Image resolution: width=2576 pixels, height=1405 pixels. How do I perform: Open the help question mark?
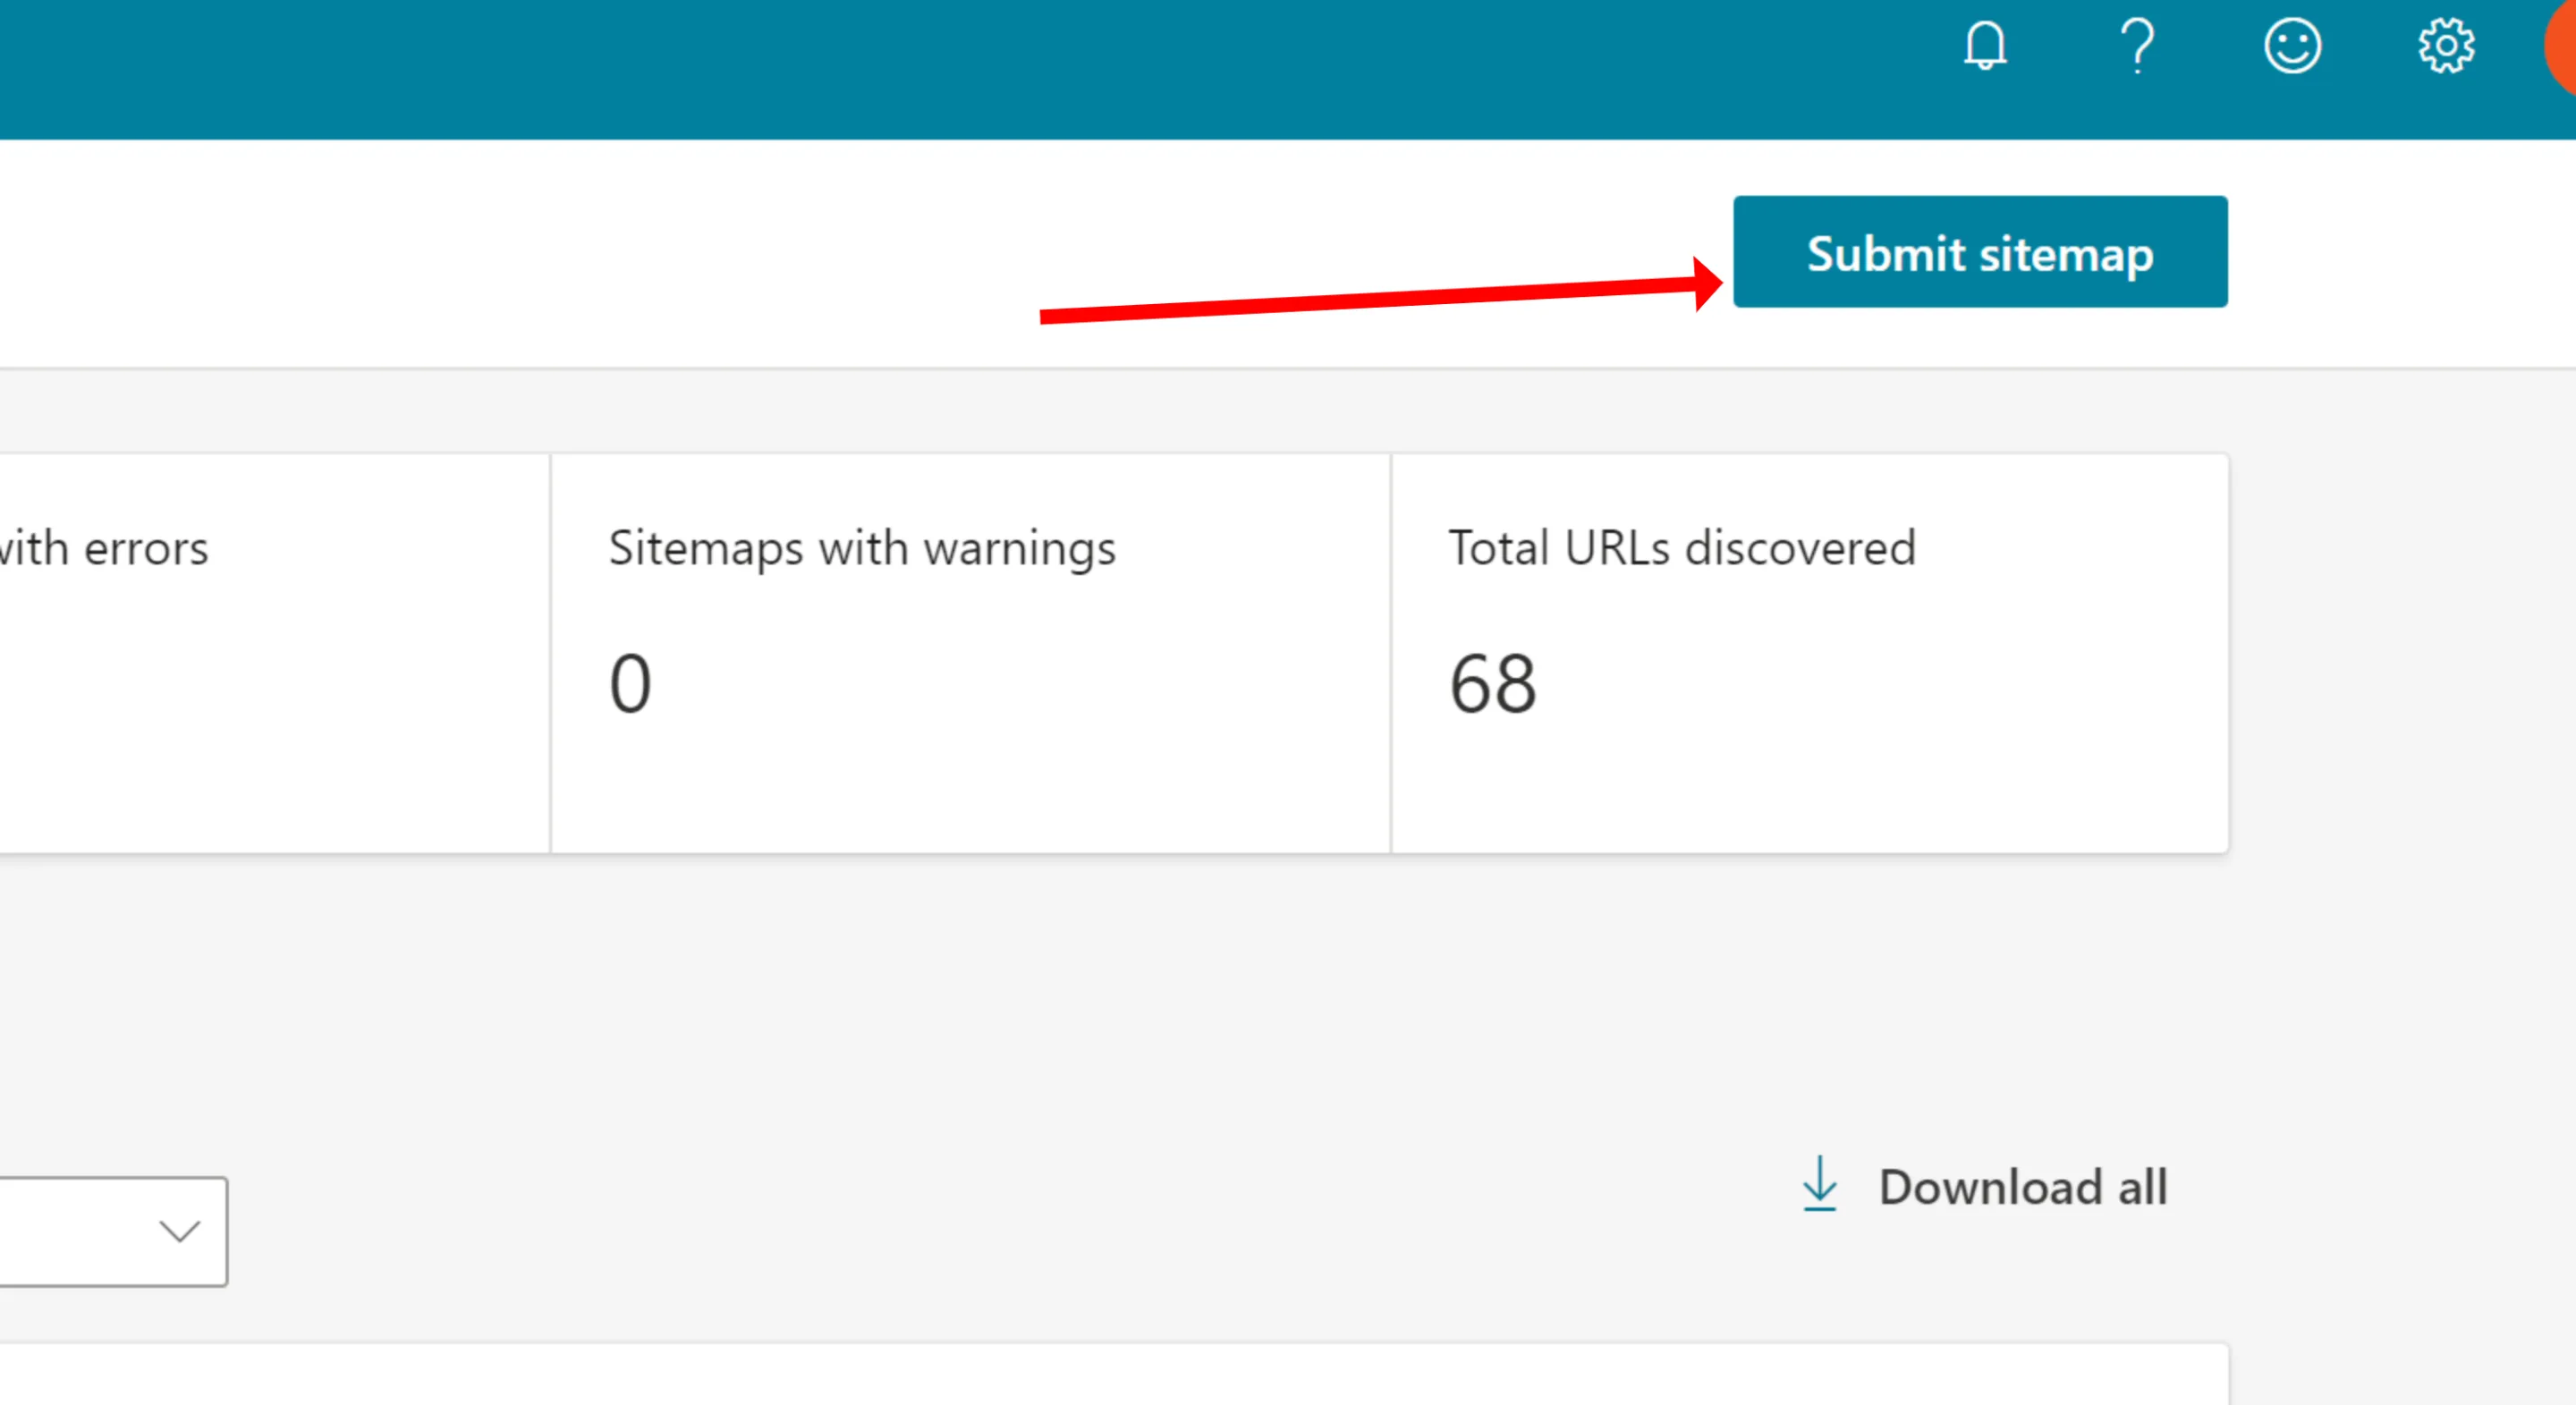pyautogui.click(x=2138, y=46)
